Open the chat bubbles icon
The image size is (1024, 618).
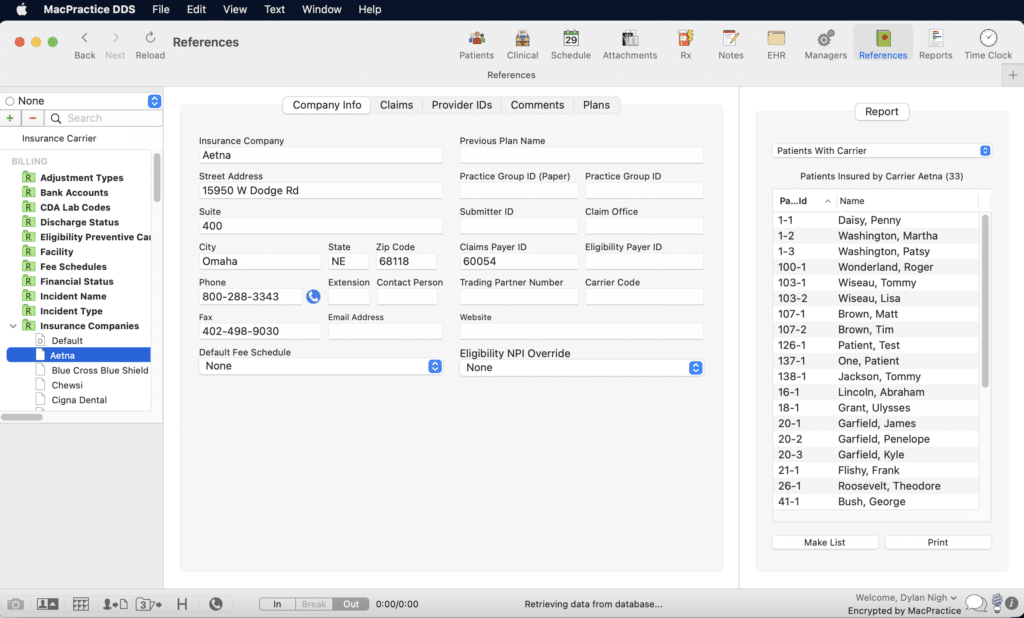tap(976, 603)
